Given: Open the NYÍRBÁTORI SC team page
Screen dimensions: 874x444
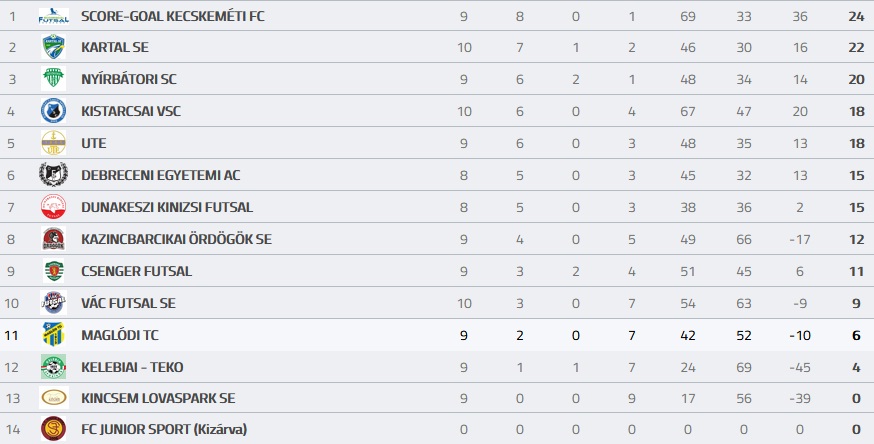Looking at the screenshot, I should (128, 79).
